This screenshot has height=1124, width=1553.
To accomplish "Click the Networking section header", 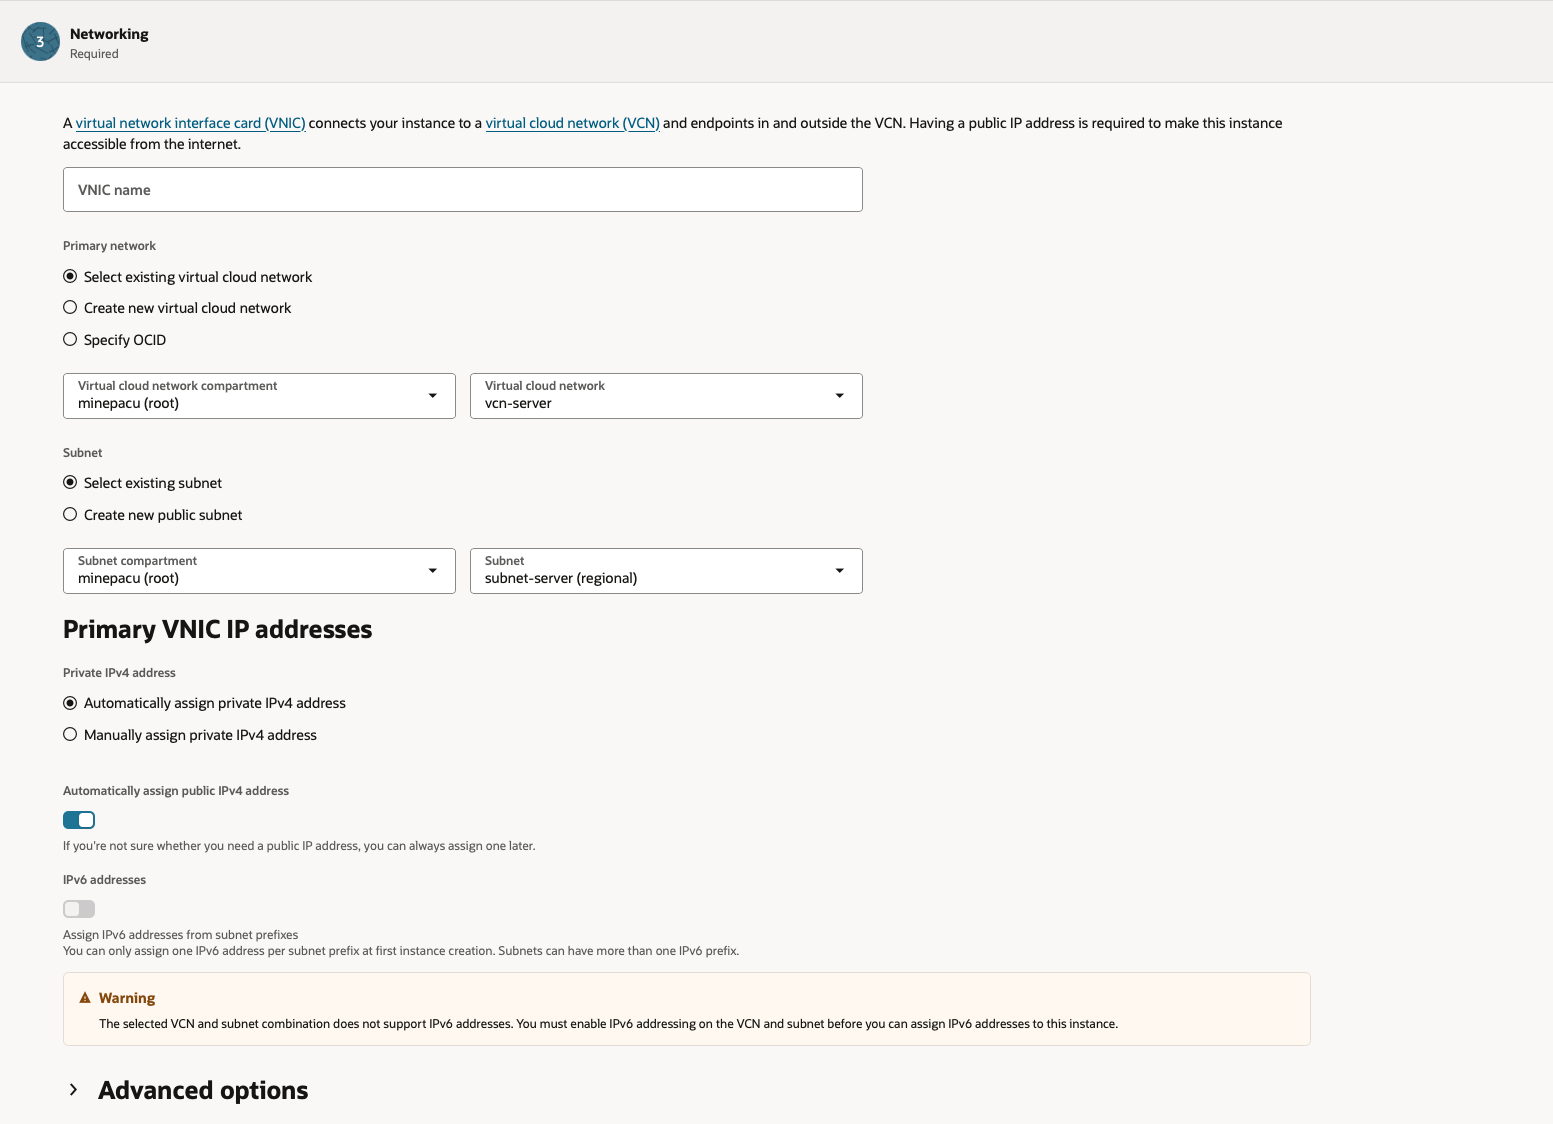I will point(109,34).
